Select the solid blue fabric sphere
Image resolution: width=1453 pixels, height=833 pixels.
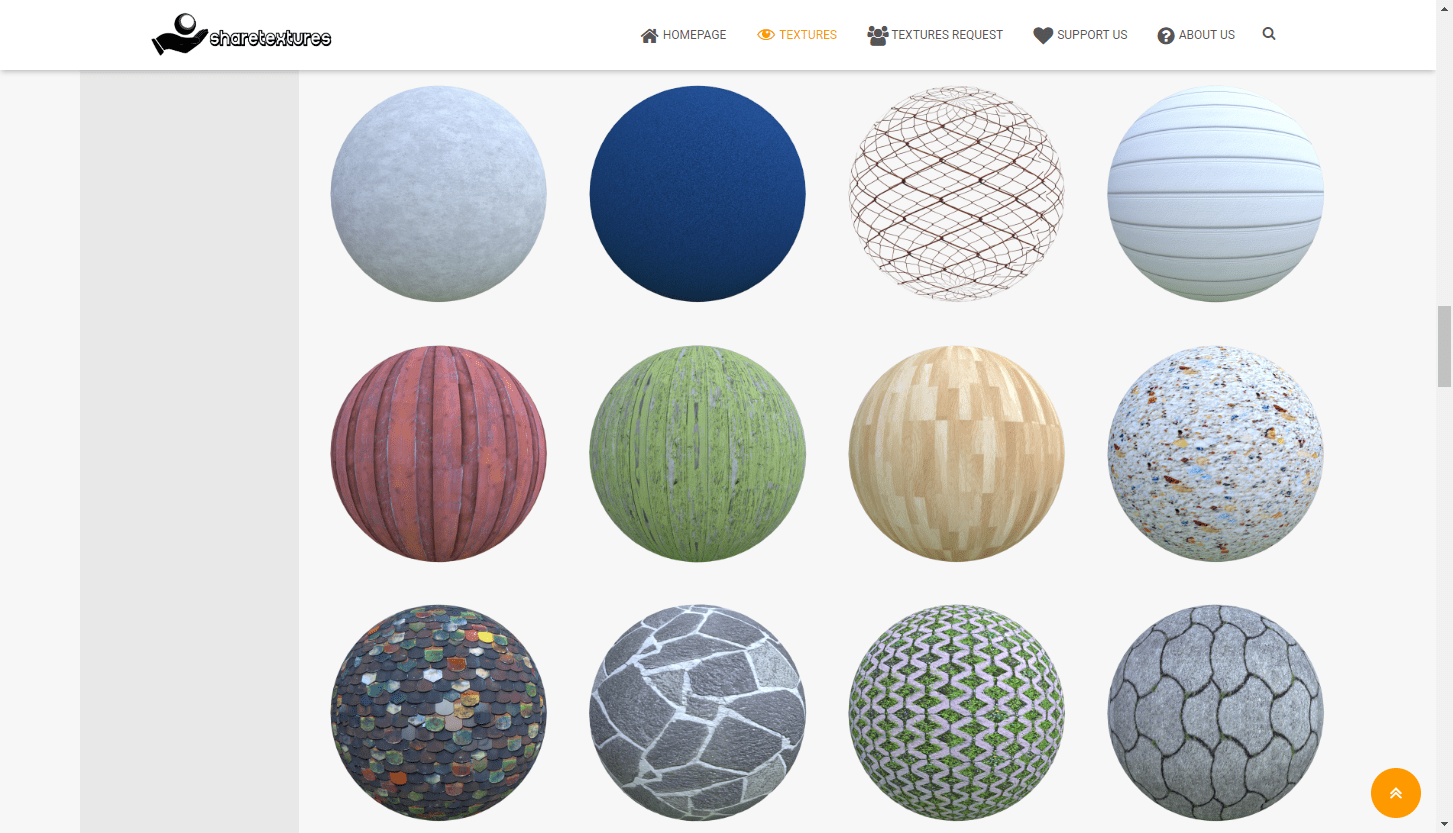[697, 193]
